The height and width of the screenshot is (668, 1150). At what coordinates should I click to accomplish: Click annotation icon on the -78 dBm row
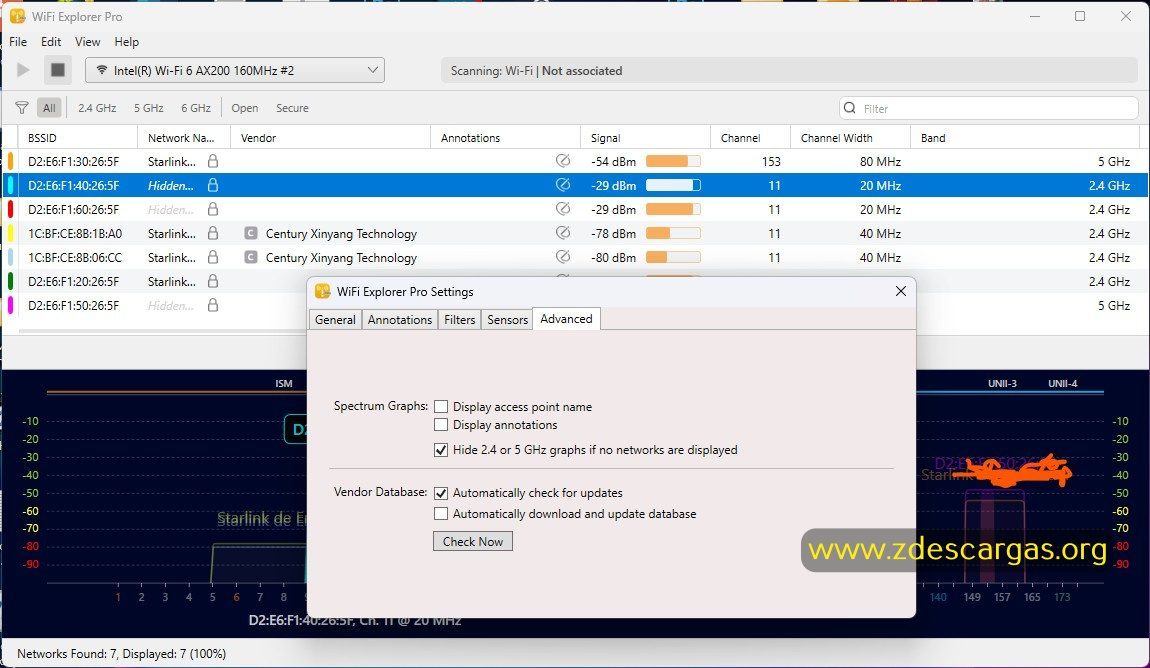click(x=563, y=233)
